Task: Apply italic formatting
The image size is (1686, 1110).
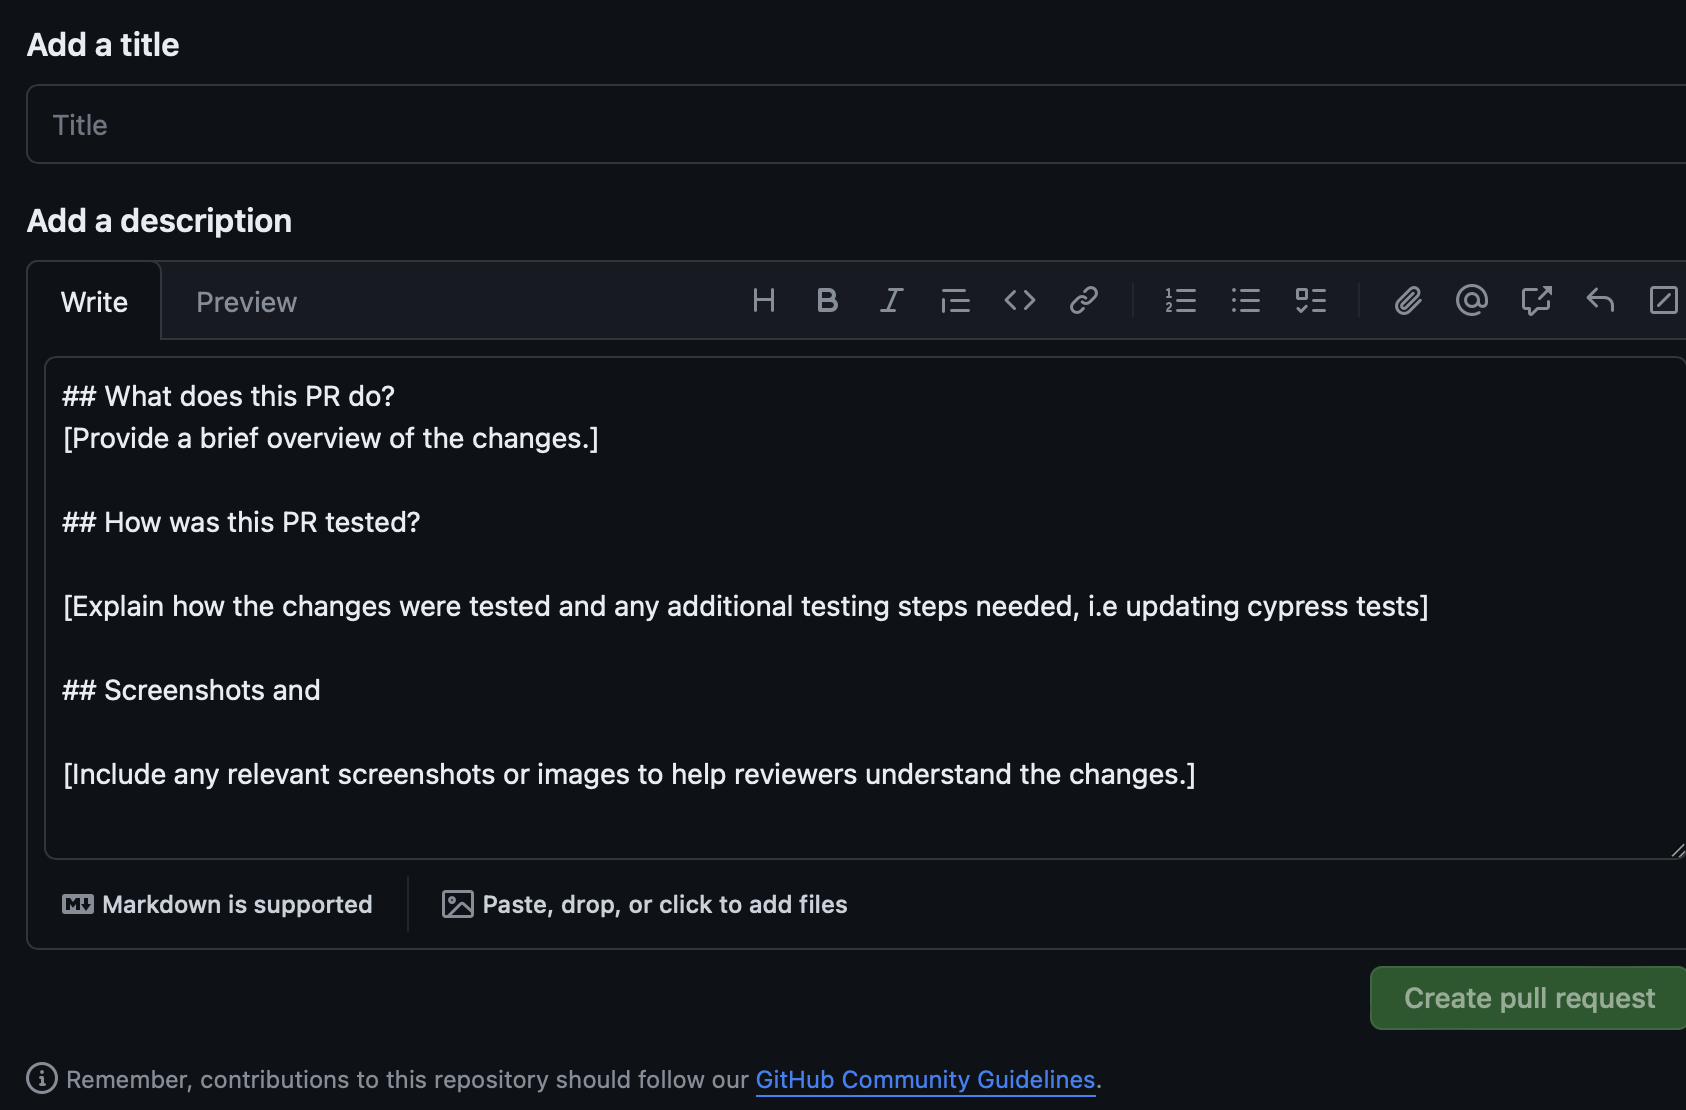Action: point(891,301)
